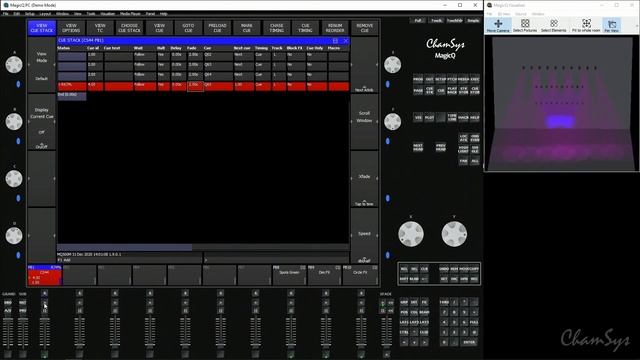
Task: Choose Select Fixtures tool in Visualiser
Action: [525, 25]
